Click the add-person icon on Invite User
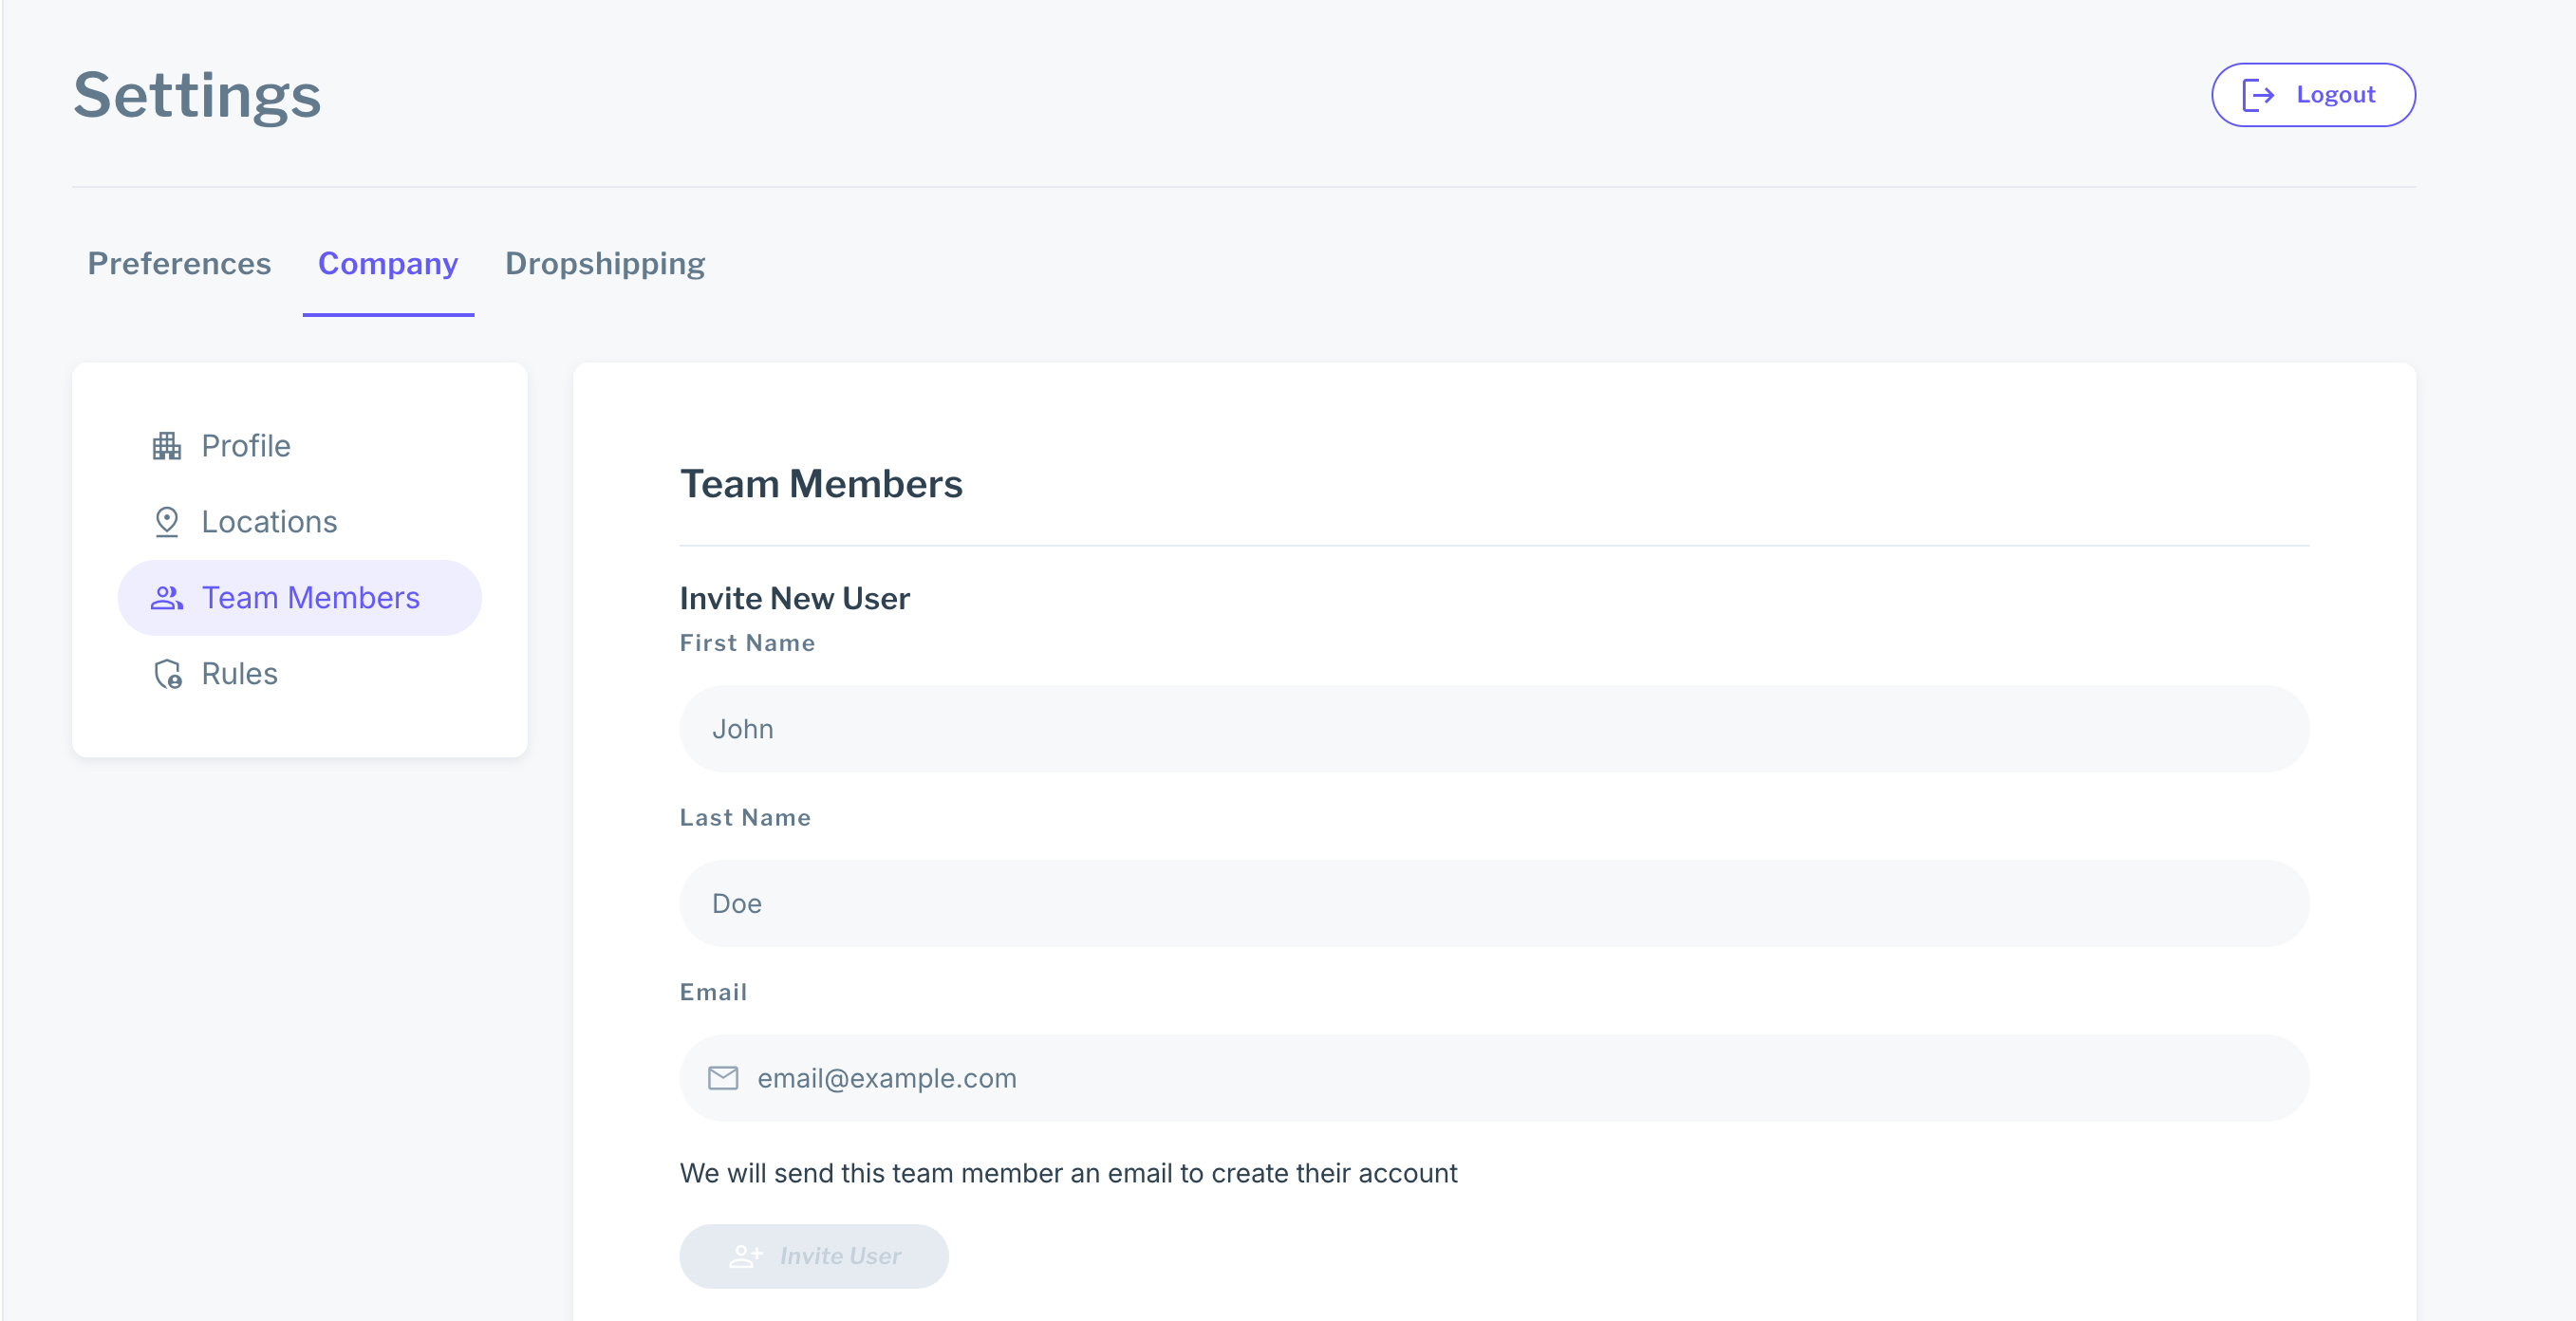Screen dimensions: 2576x1321 pyautogui.click(x=745, y=1256)
